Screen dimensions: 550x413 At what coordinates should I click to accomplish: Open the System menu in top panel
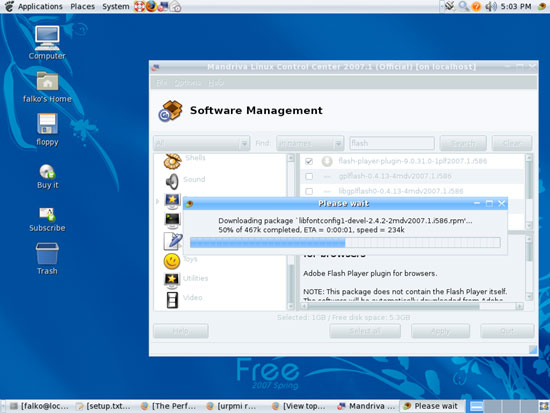pos(115,6)
